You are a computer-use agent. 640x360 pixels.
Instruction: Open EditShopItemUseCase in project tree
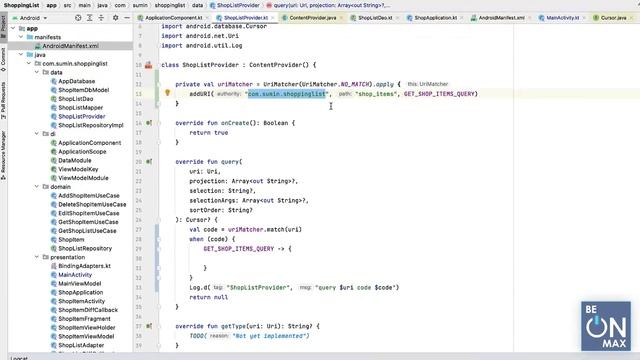coord(89,213)
